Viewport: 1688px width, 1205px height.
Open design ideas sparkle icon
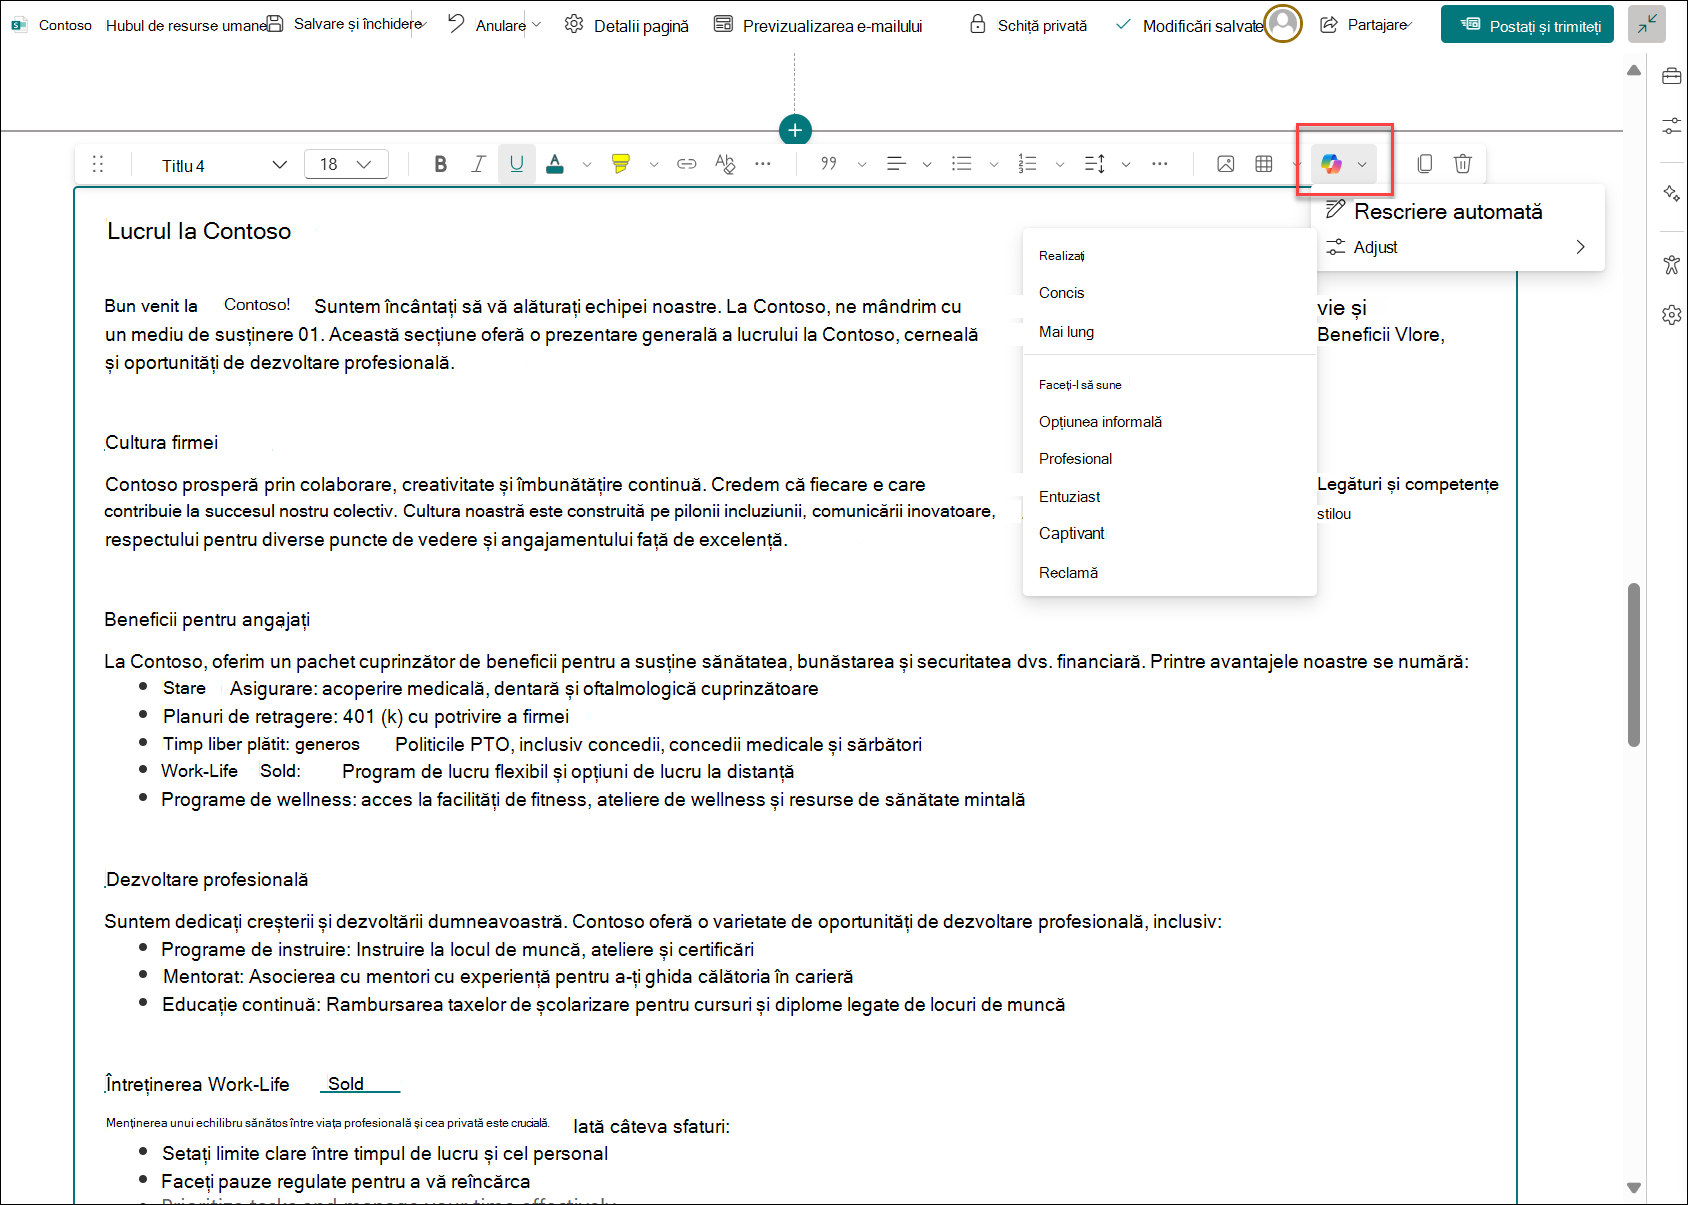pyautogui.click(x=1672, y=194)
